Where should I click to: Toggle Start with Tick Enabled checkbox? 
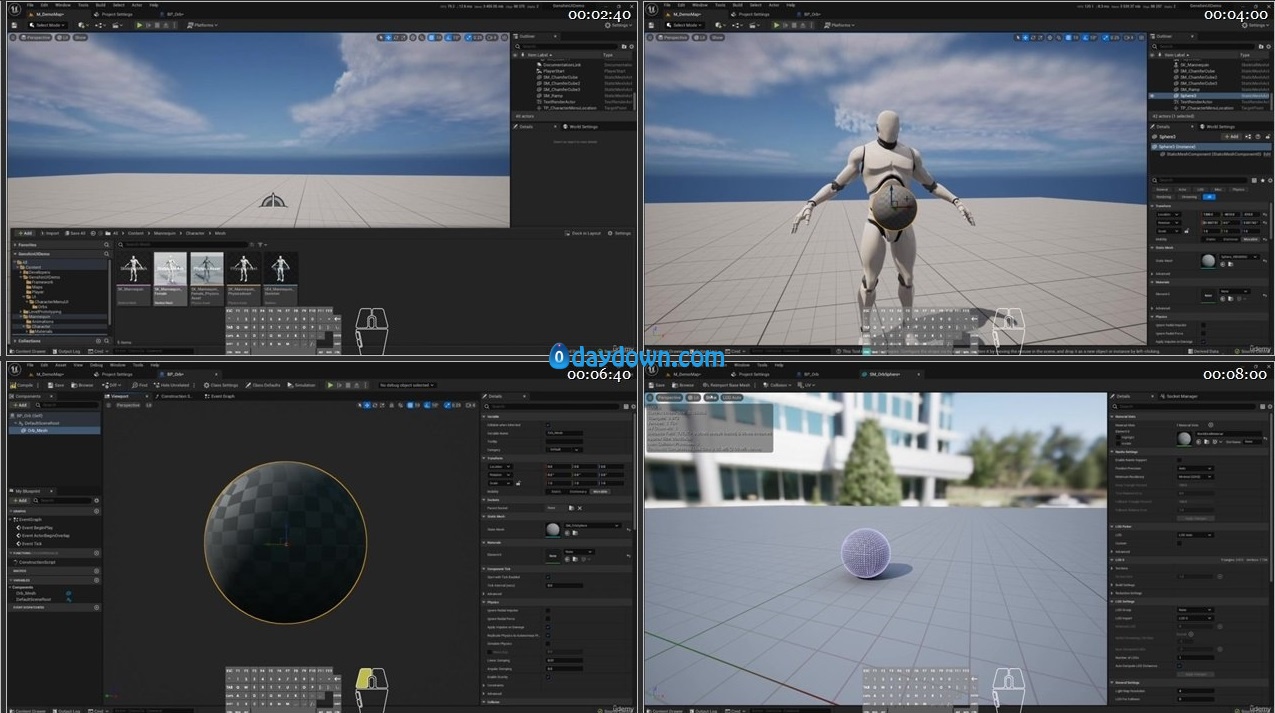[548, 577]
